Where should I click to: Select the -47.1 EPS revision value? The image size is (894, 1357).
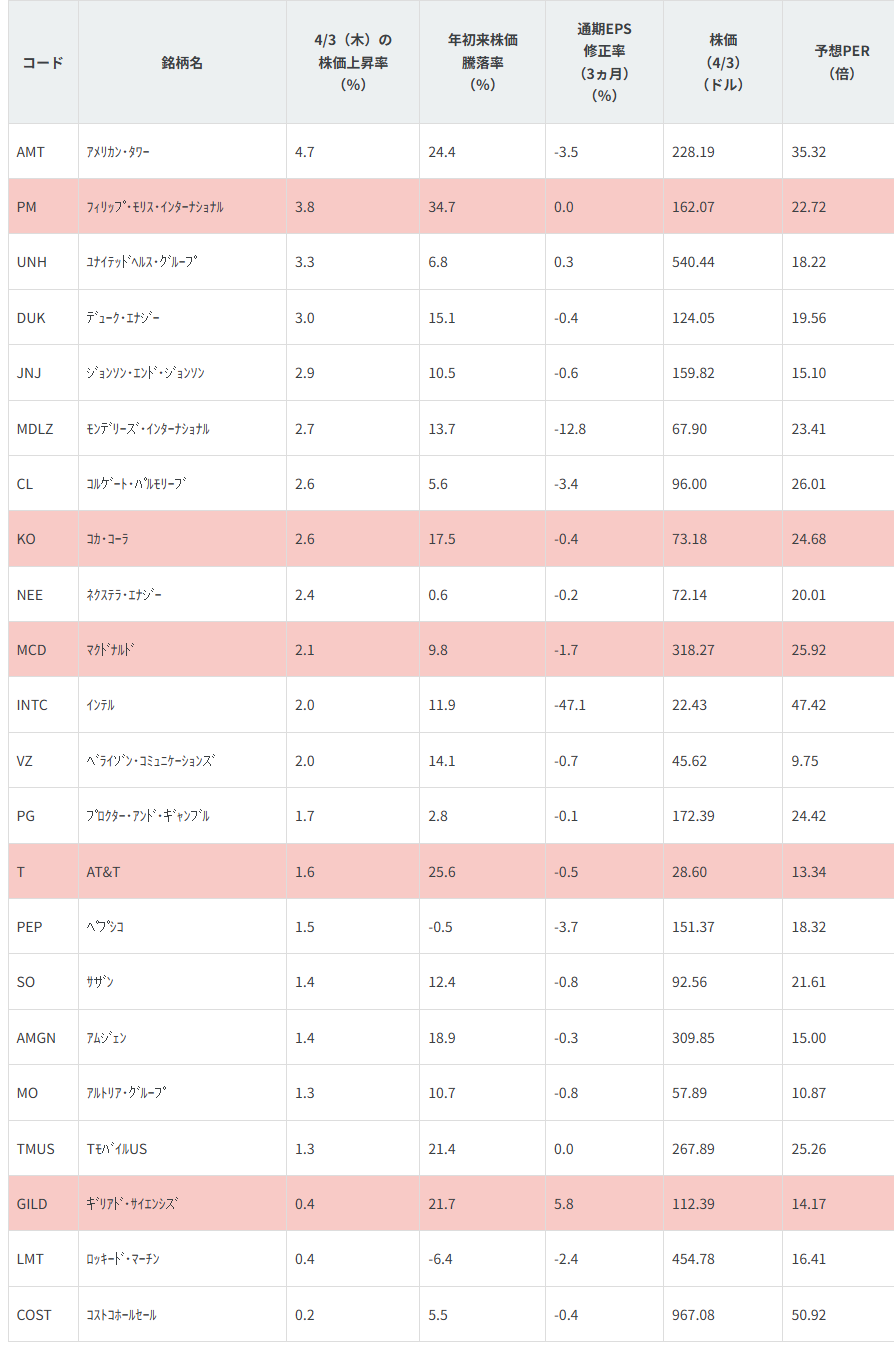coord(570,705)
